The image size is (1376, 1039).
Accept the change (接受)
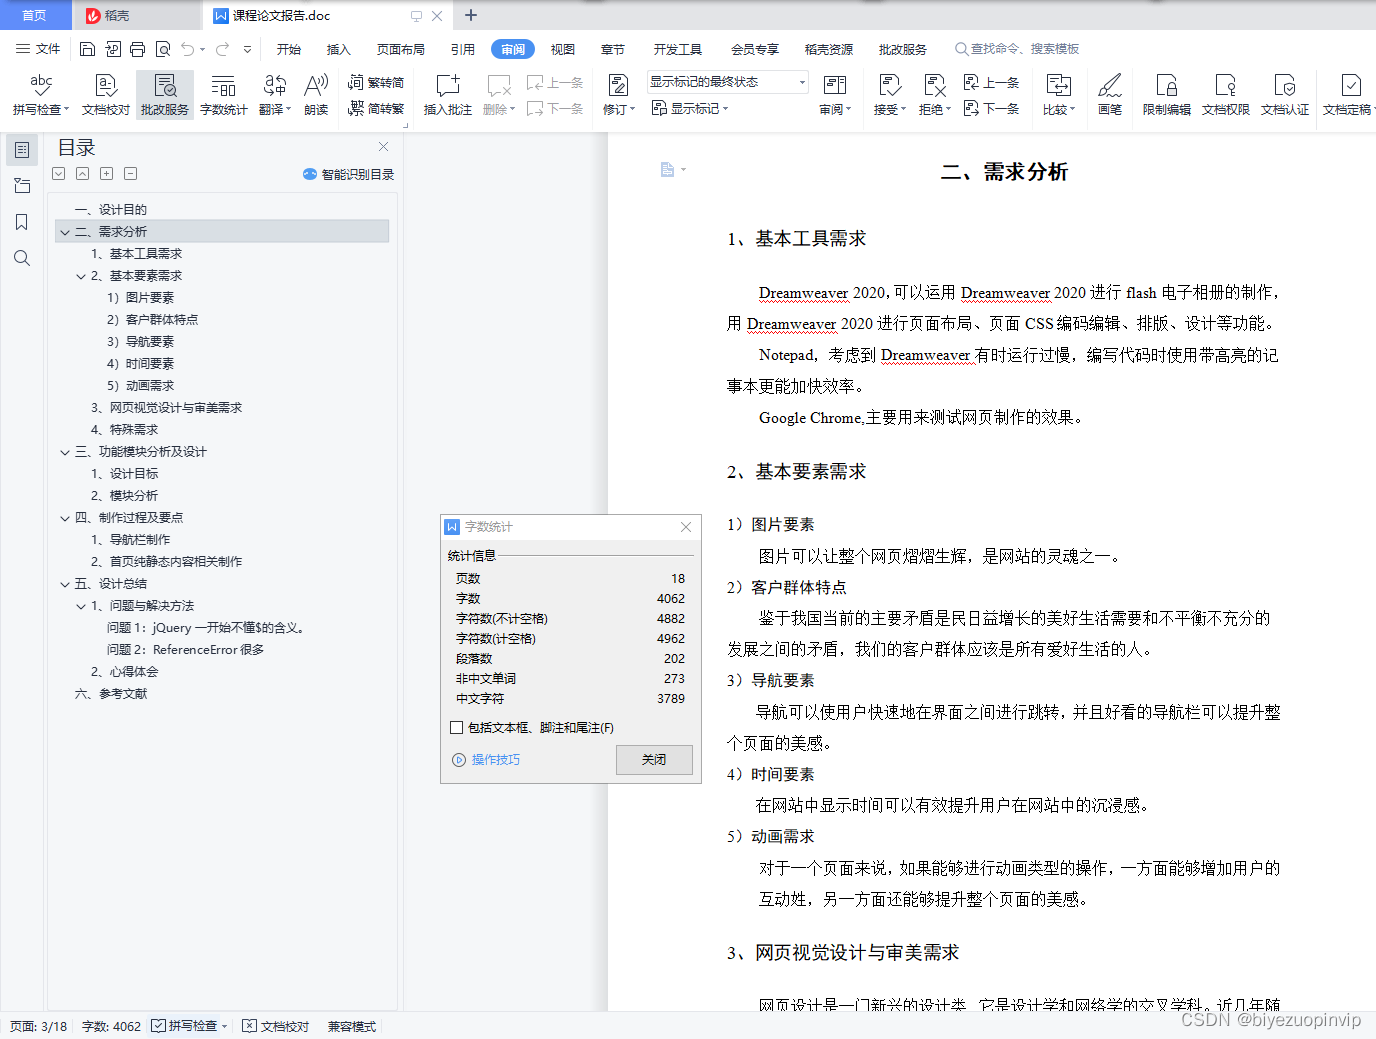889,95
